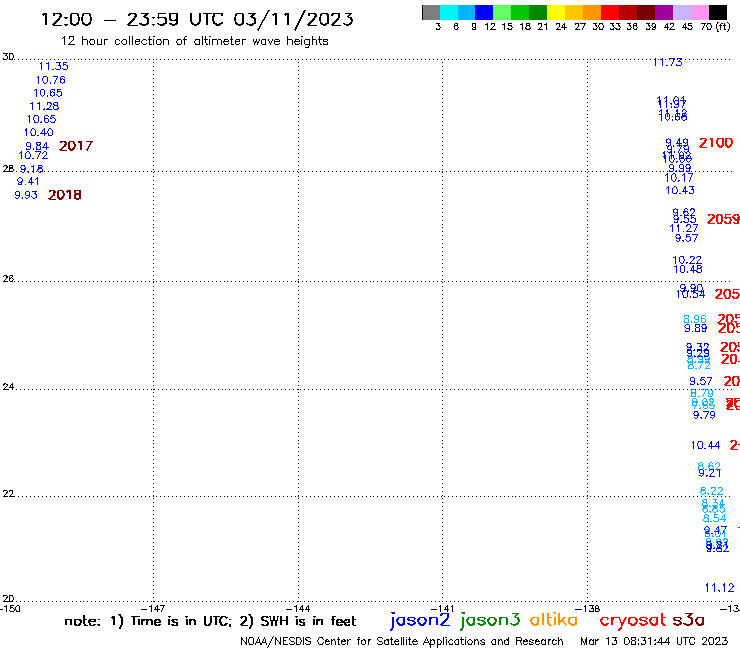Click the -147 longitude axis label
The width and height of the screenshot is (740, 650).
pyautogui.click(x=153, y=608)
